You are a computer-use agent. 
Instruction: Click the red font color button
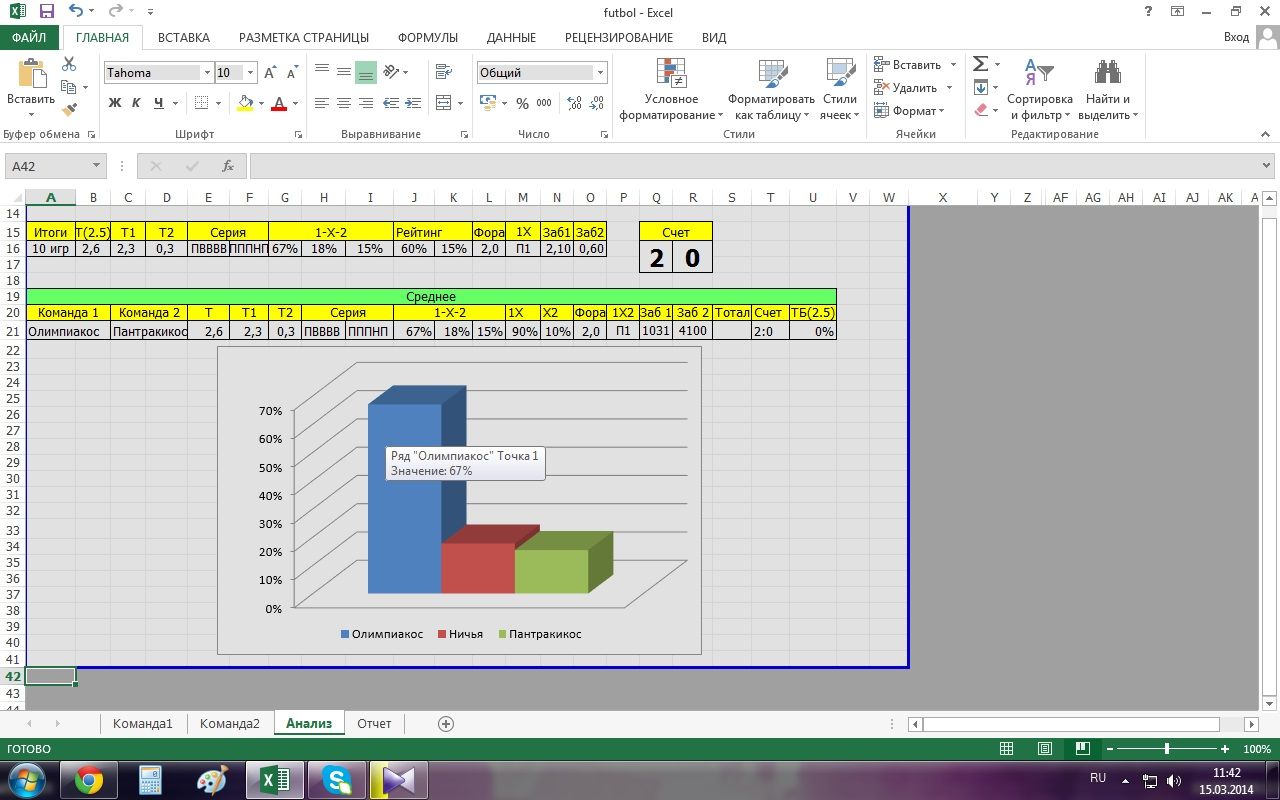coord(279,103)
